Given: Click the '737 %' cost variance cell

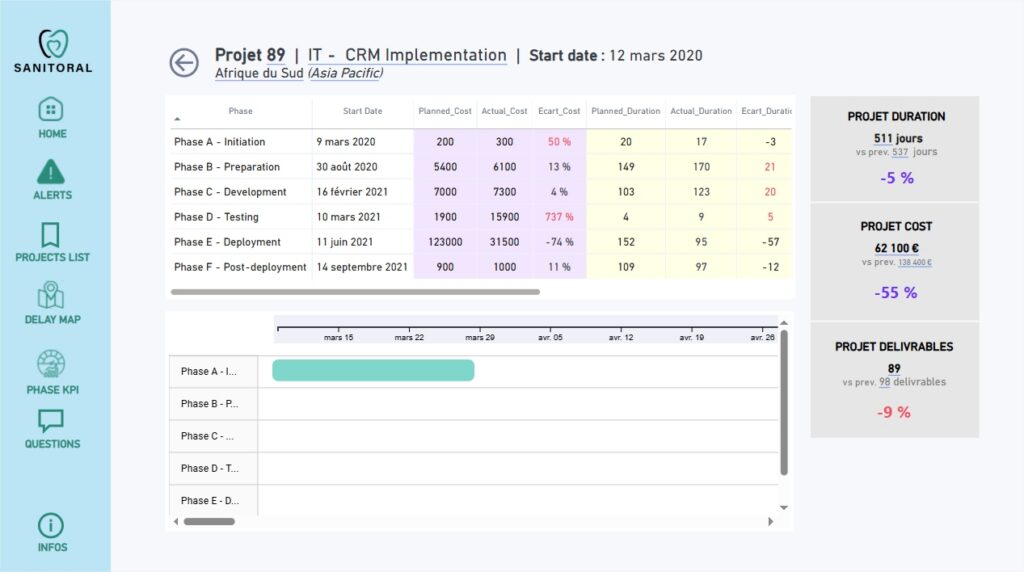Looking at the screenshot, I should point(559,217).
